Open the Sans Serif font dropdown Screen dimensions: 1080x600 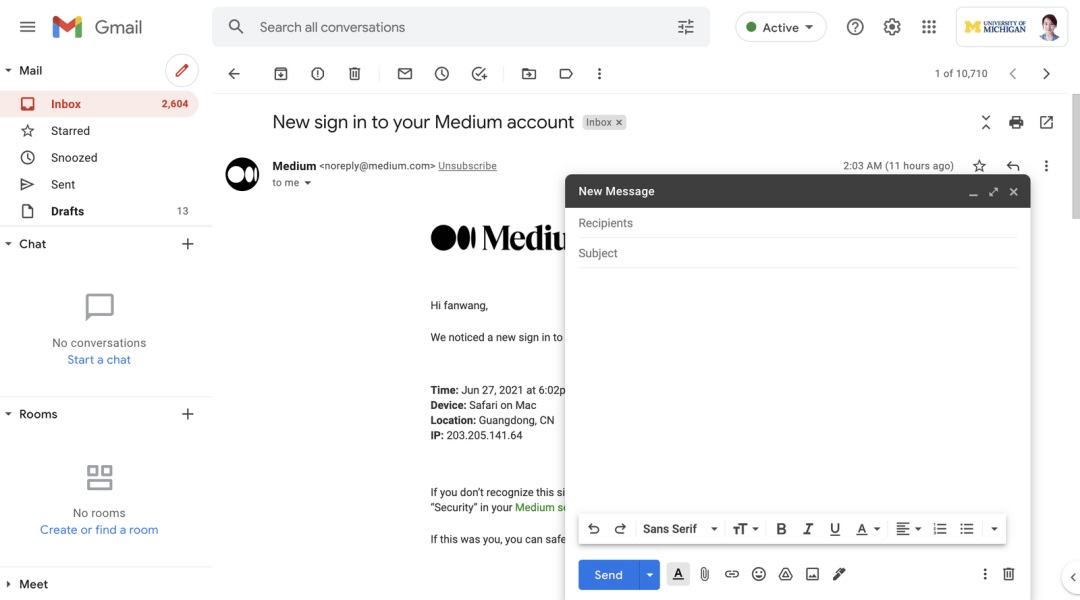(680, 529)
